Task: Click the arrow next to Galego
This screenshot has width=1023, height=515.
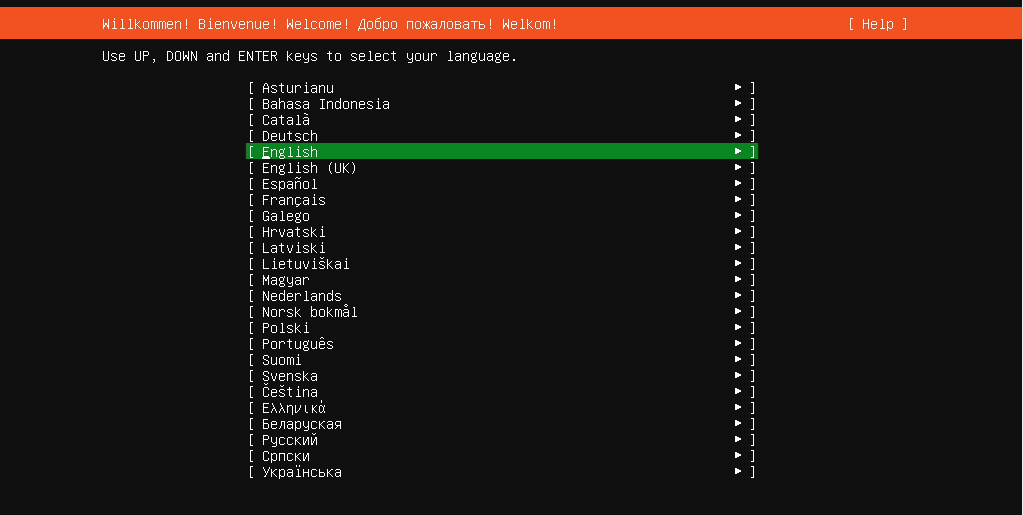Action: [x=738, y=216]
